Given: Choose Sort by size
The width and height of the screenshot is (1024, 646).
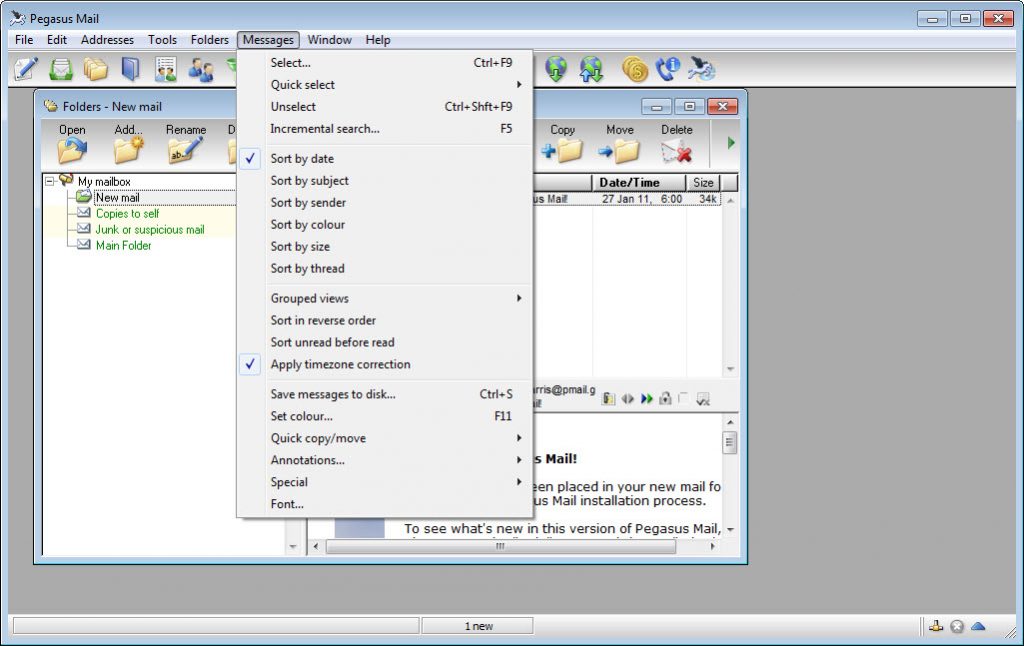Looking at the screenshot, I should 385,247.
